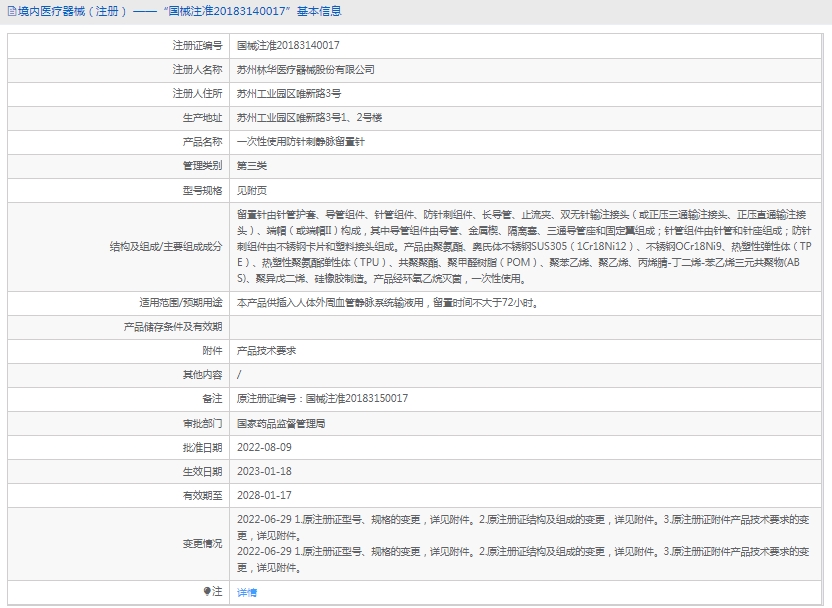Viewport: 832px width, 608px height.
Task: Click the 审批部门 label
Action: (x=202, y=423)
